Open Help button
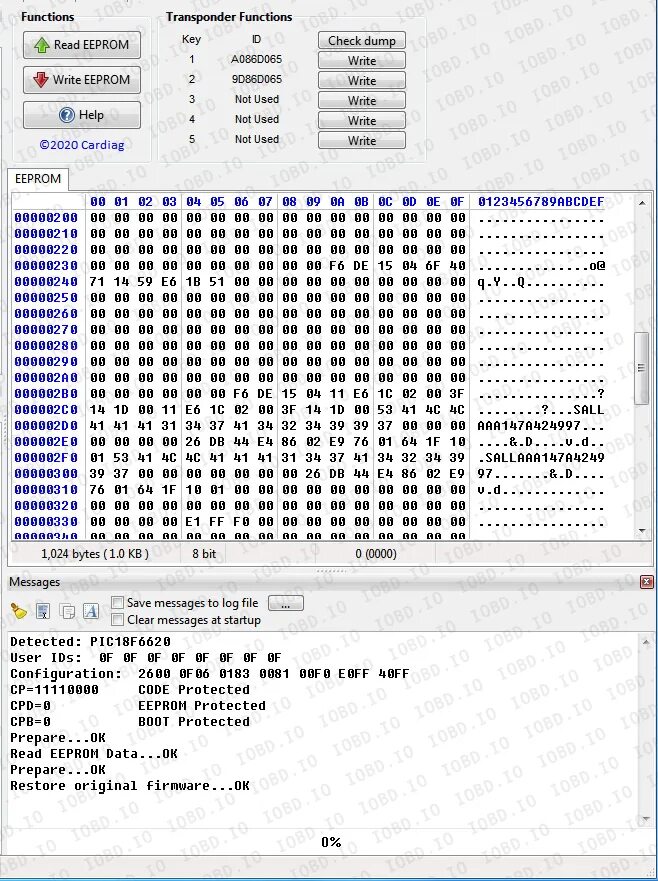The image size is (658, 881). point(82,115)
